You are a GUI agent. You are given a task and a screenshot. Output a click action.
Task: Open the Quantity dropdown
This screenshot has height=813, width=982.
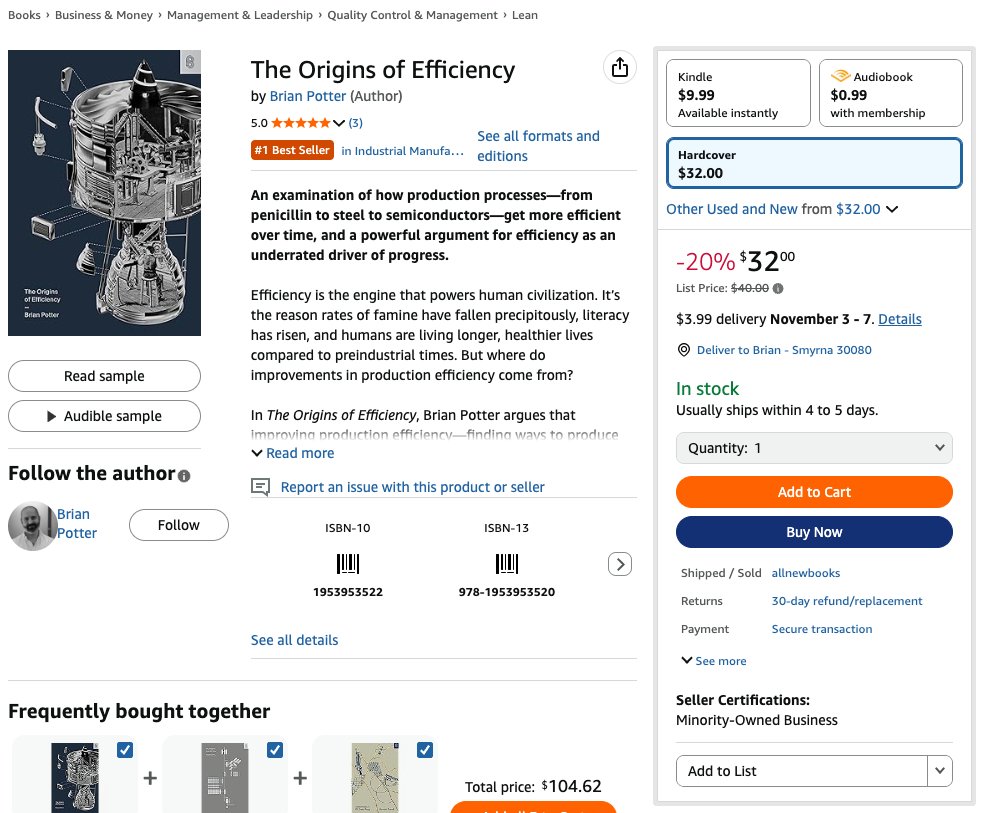pyautogui.click(x=814, y=448)
